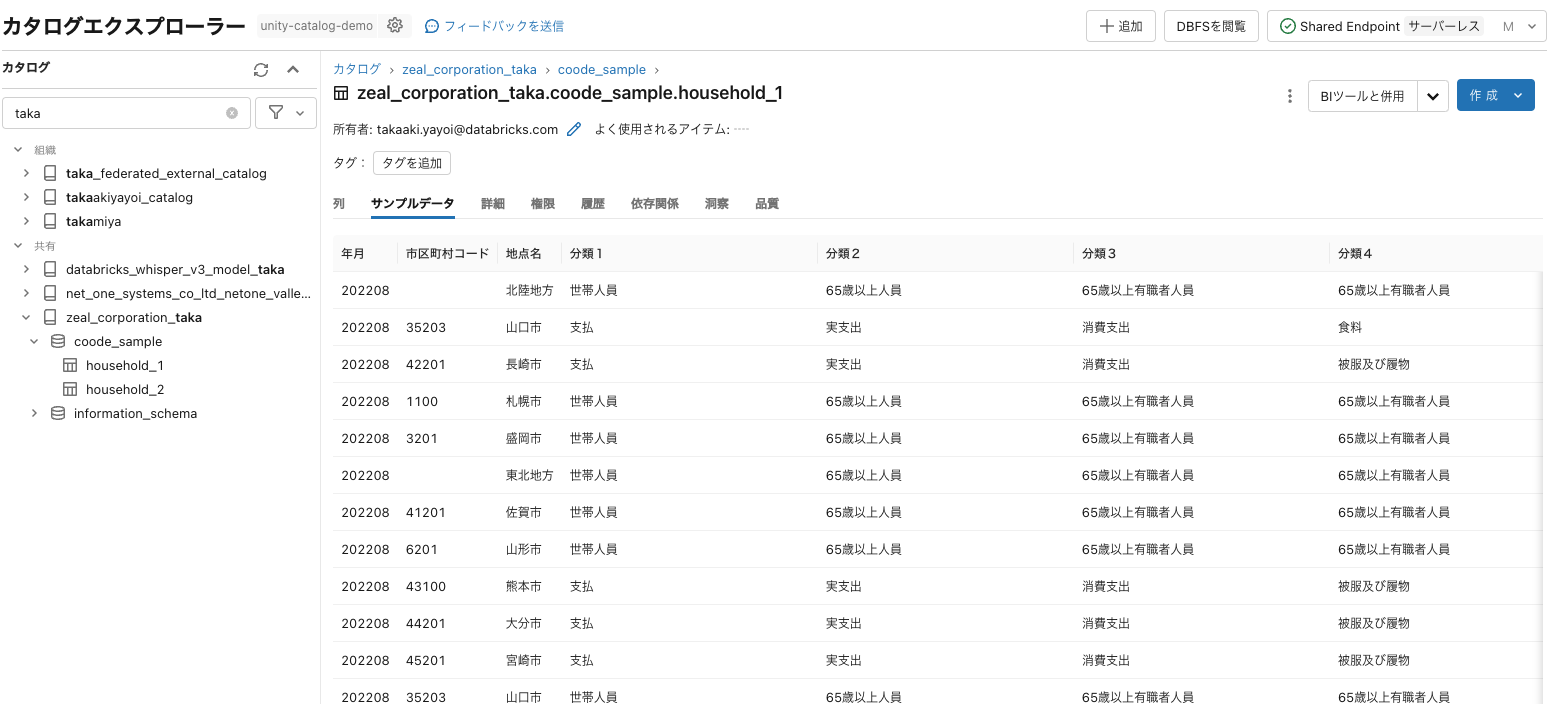
Task: Click the feedback chat bubble icon
Action: point(430,25)
